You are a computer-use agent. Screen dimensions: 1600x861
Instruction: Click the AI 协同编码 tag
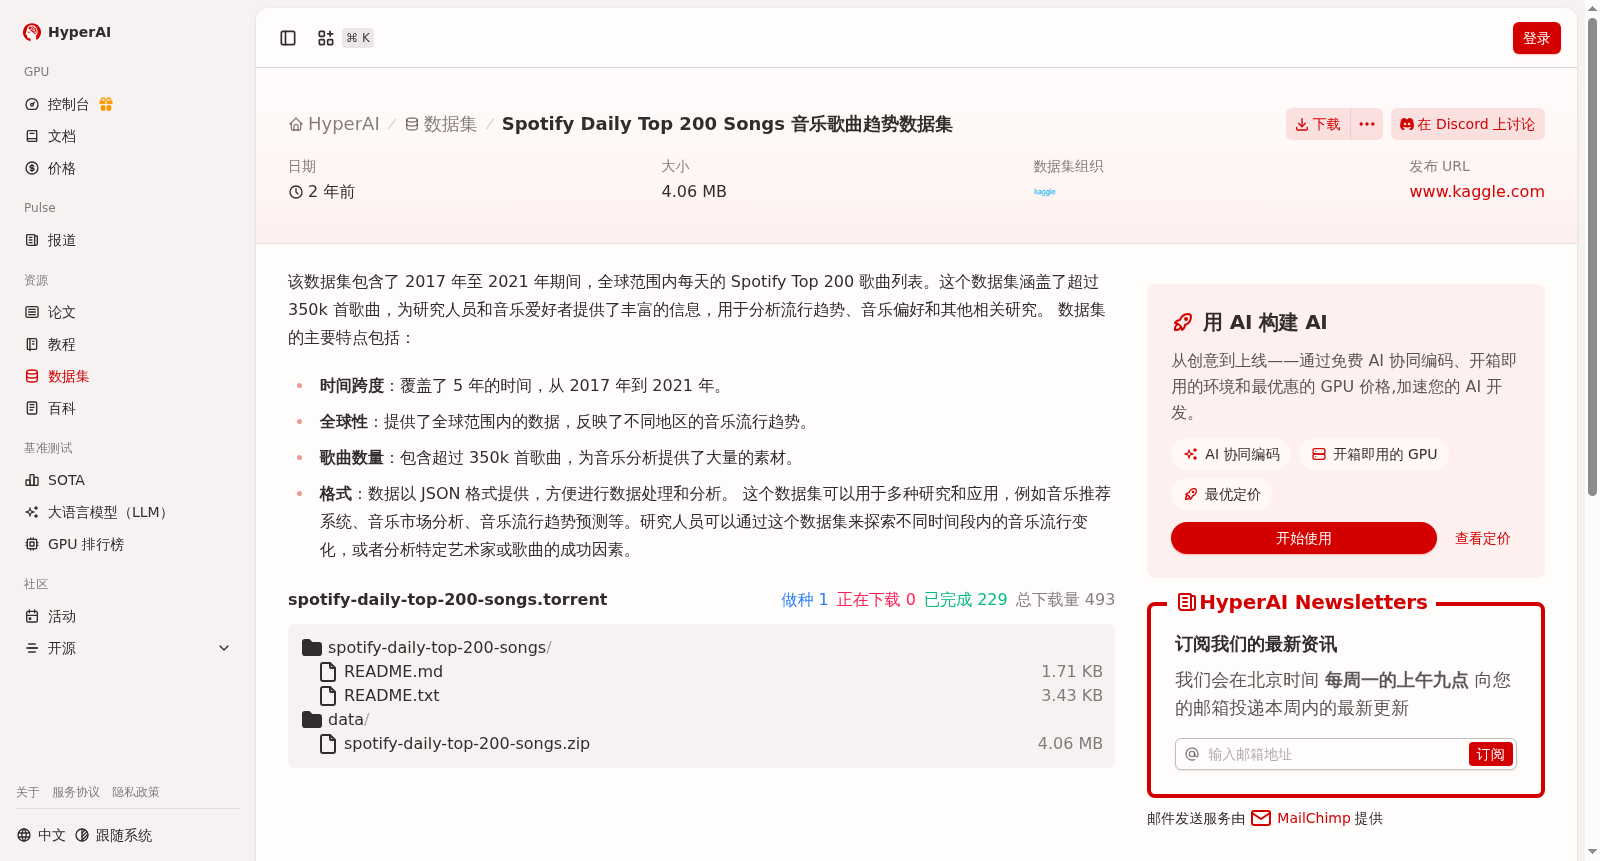coord(1231,454)
